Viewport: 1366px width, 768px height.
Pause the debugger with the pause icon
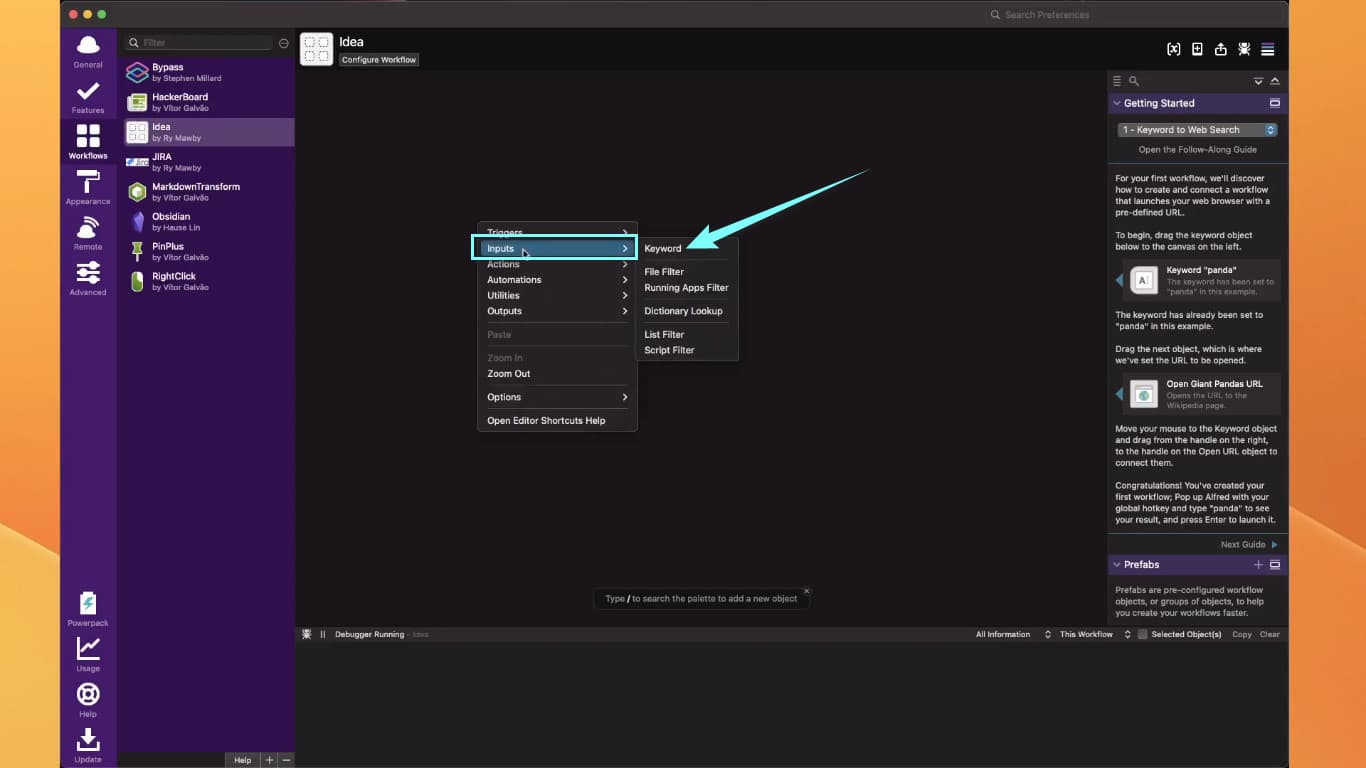tap(323, 634)
